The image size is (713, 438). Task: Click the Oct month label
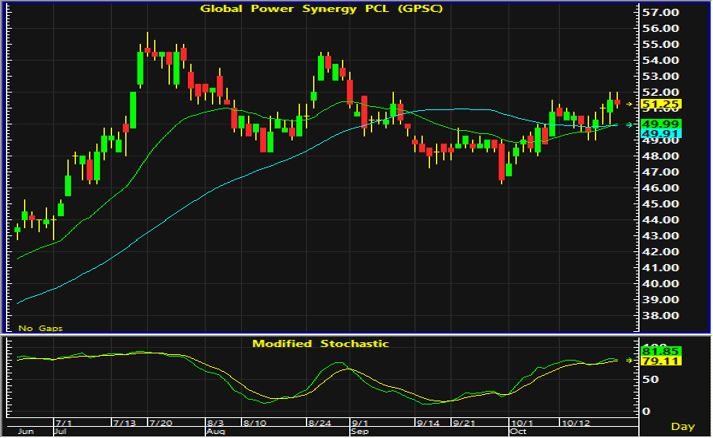coord(518,432)
